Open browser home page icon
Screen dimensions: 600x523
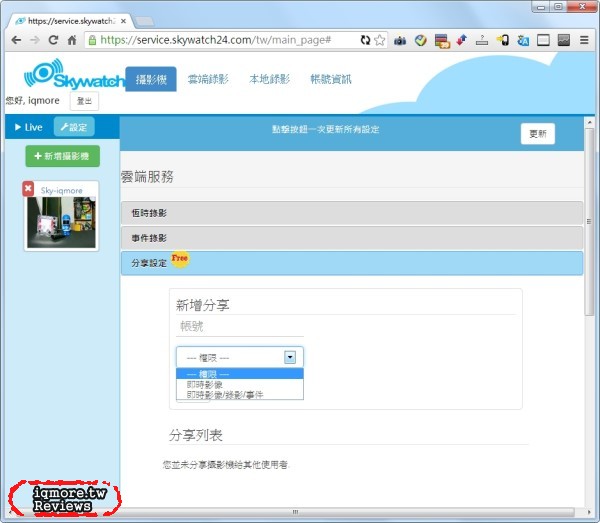pyautogui.click(x=72, y=40)
